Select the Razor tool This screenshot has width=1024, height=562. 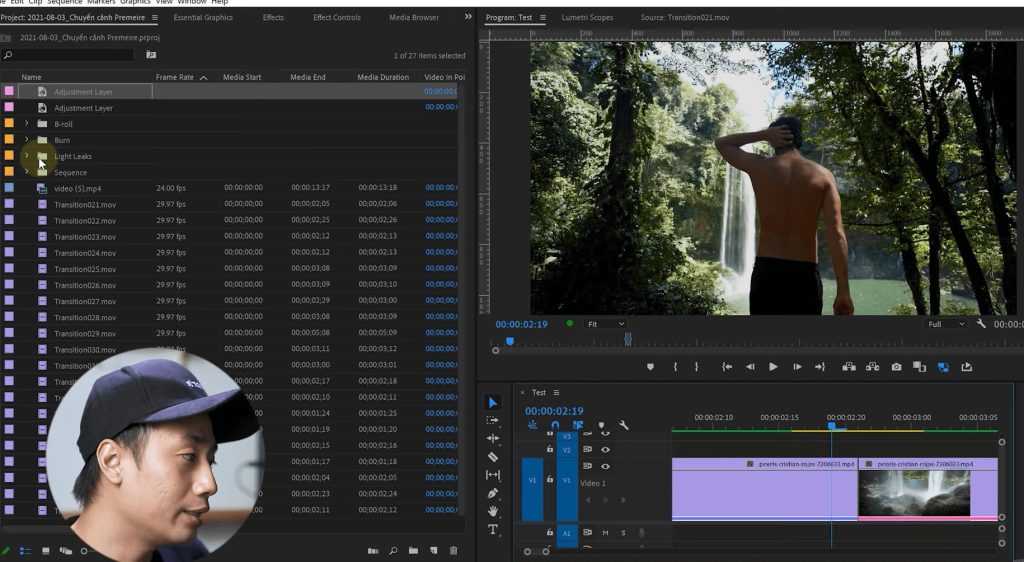tap(493, 457)
